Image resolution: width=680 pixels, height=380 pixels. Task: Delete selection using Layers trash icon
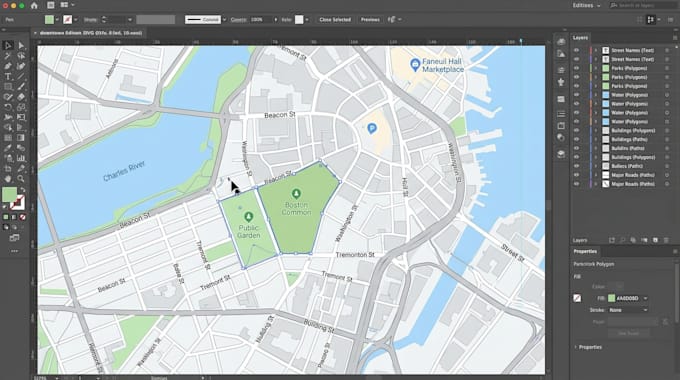coord(666,240)
